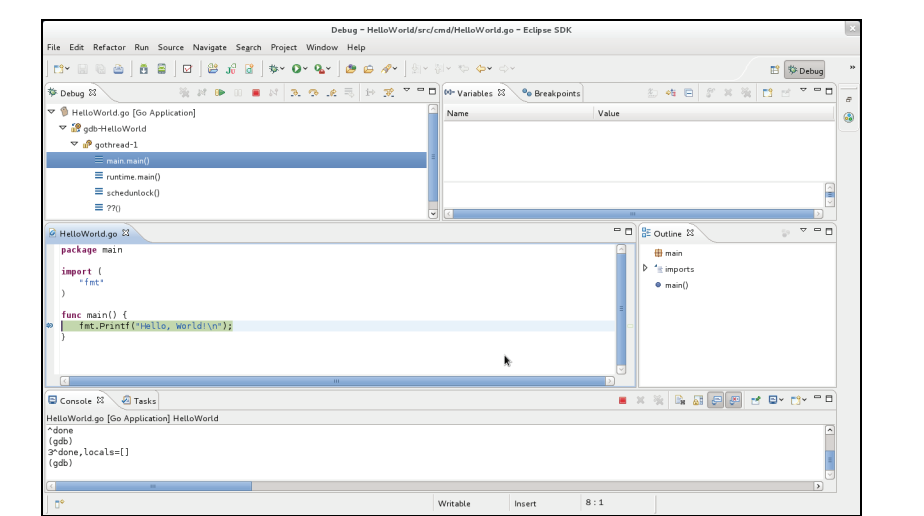Click the Open Type folder icon
This screenshot has height=516, width=924.
[x=351, y=69]
